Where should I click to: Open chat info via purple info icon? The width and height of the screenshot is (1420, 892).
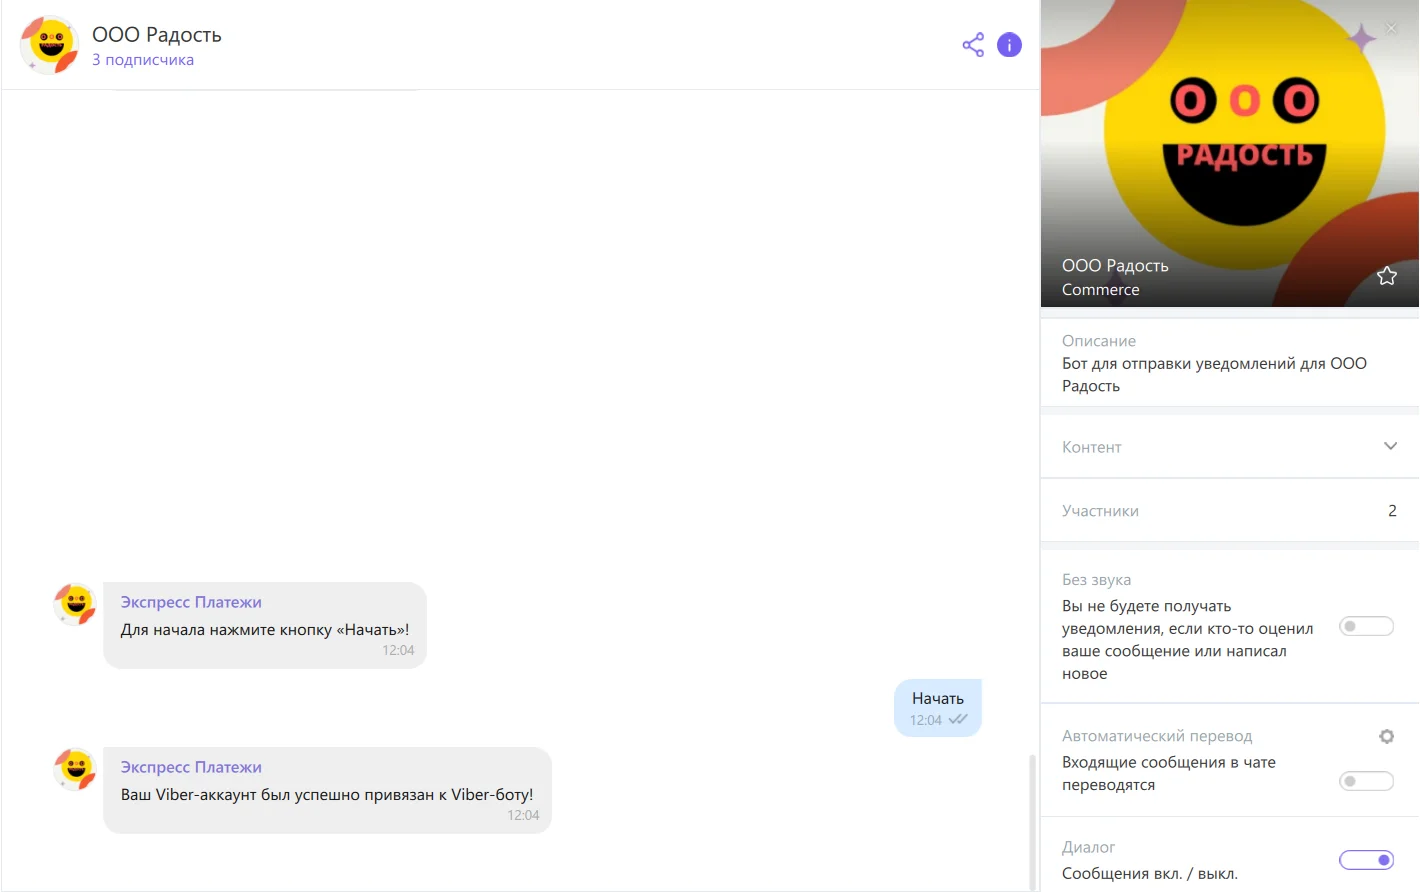click(1009, 45)
